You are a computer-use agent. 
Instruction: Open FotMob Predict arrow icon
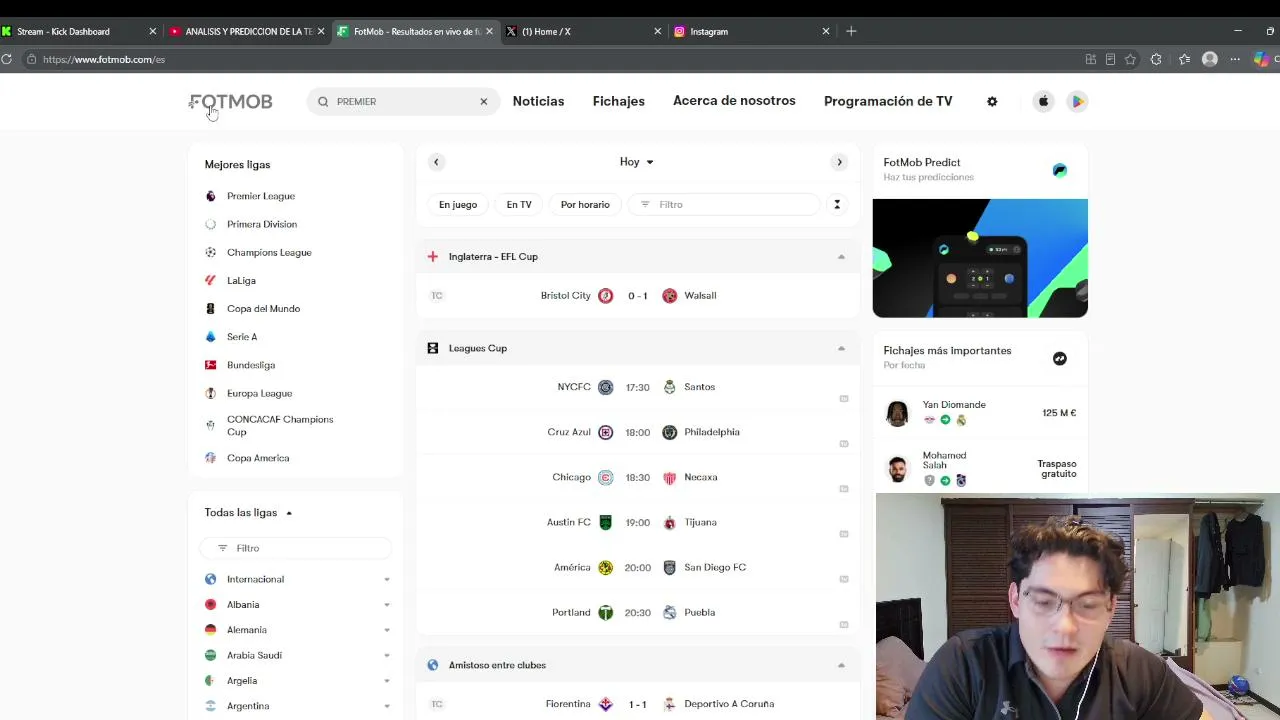point(1059,170)
